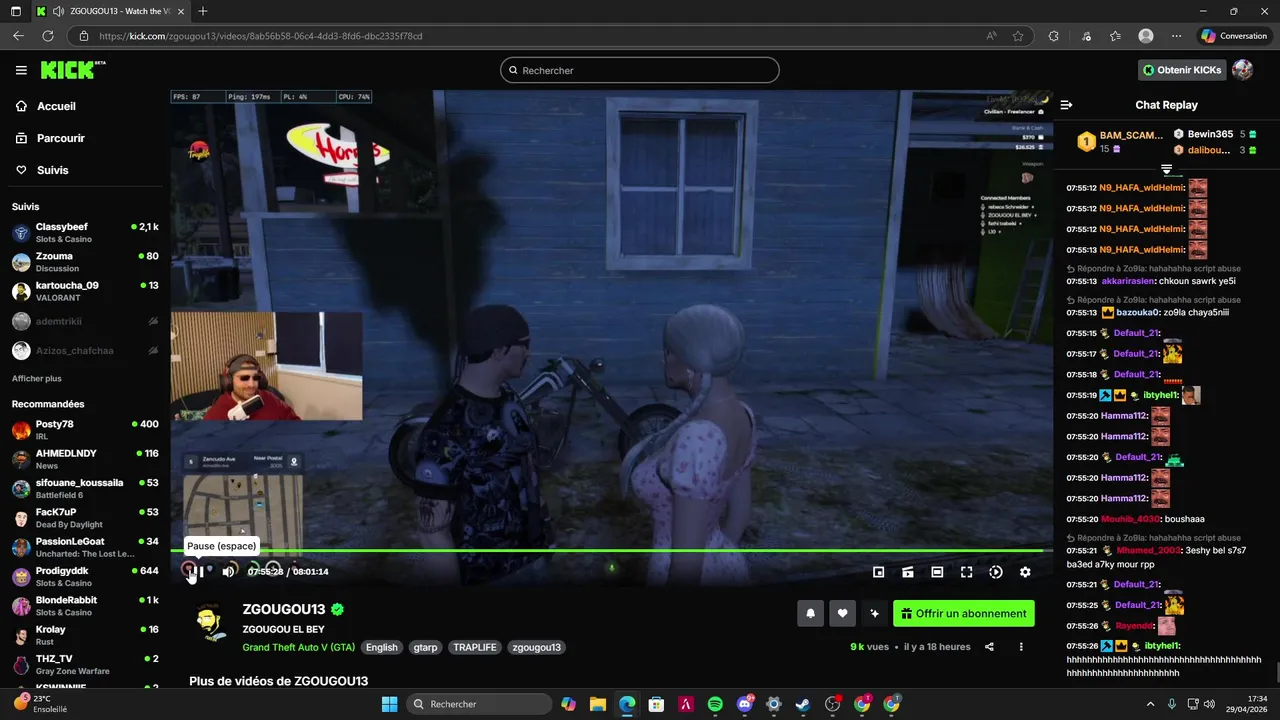This screenshot has width=1280, height=720.
Task: Open Krolay recommended channel
Action: coord(85,635)
